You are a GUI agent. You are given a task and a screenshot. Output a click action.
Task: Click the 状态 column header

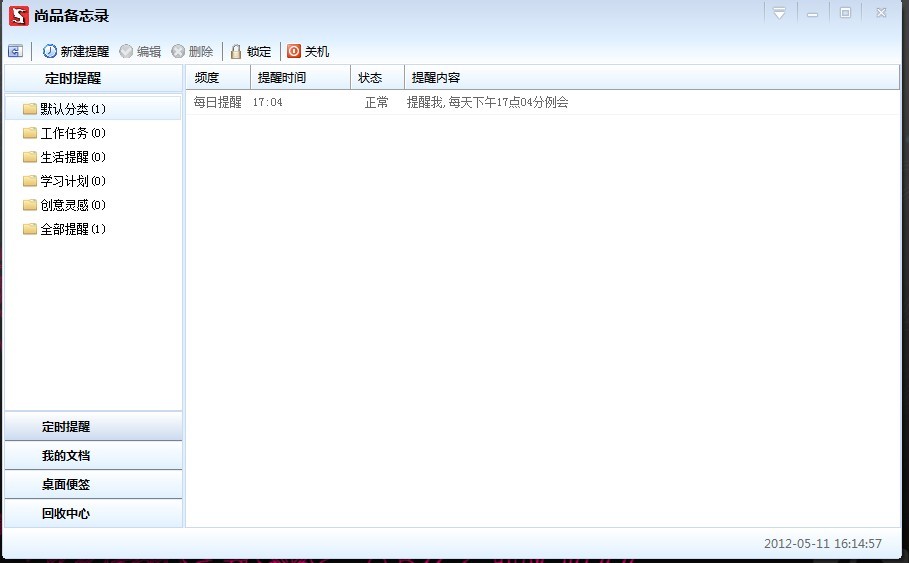(370, 78)
